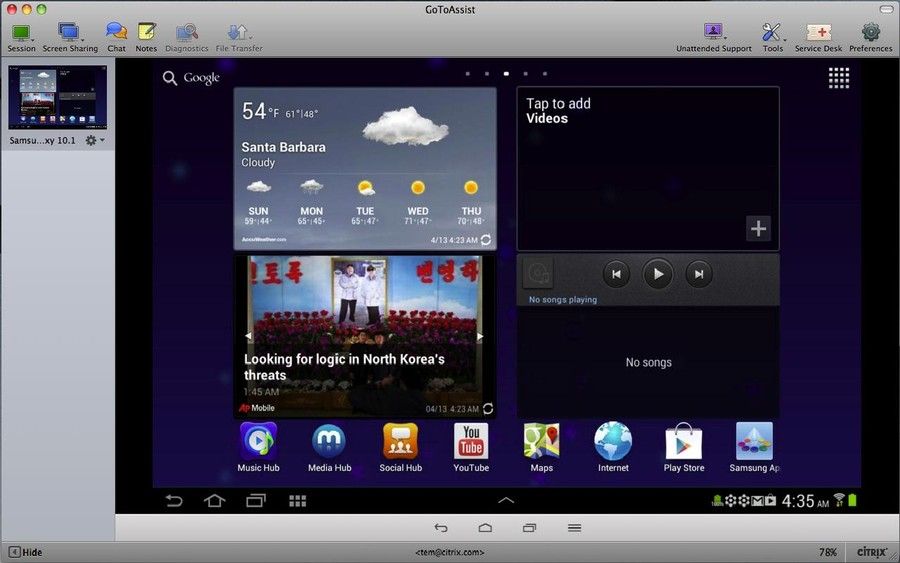Screen dimensions: 900x563
Task: Expand the mini apps tray up arrow
Action: (506, 500)
